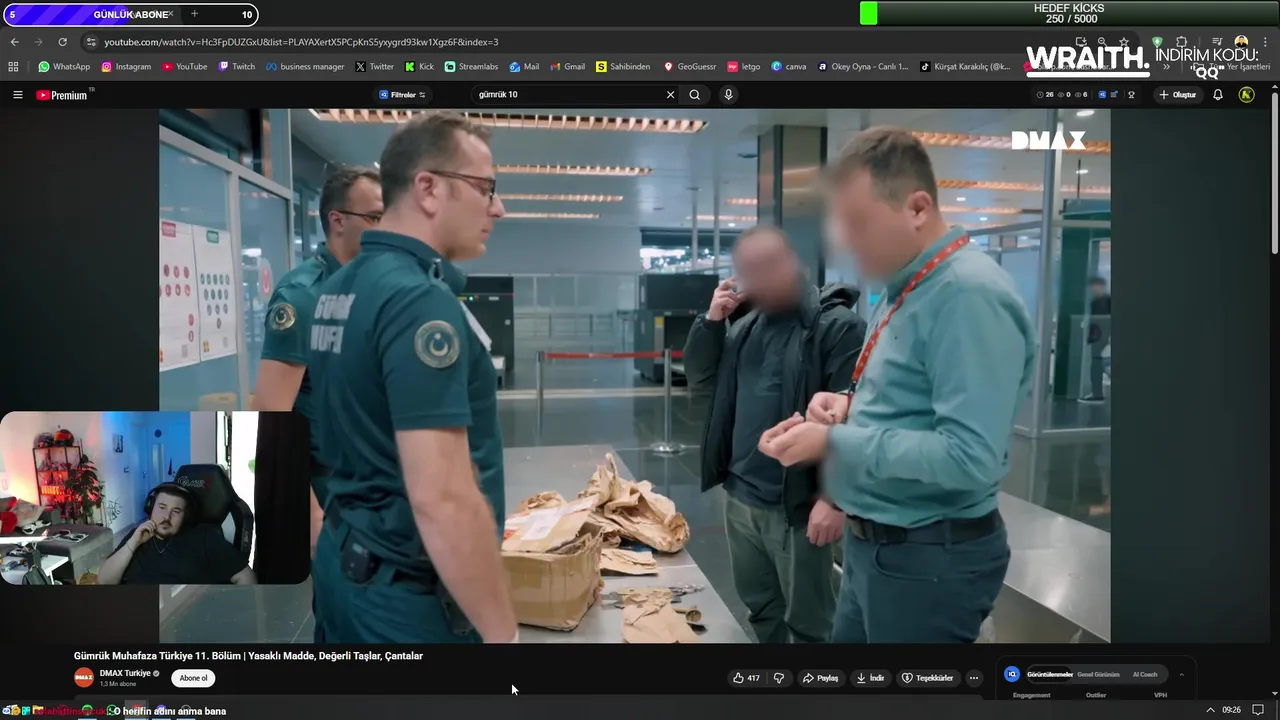Open the DMAX Türkiye channel avatar
The image size is (1280, 720).
tap(84, 677)
